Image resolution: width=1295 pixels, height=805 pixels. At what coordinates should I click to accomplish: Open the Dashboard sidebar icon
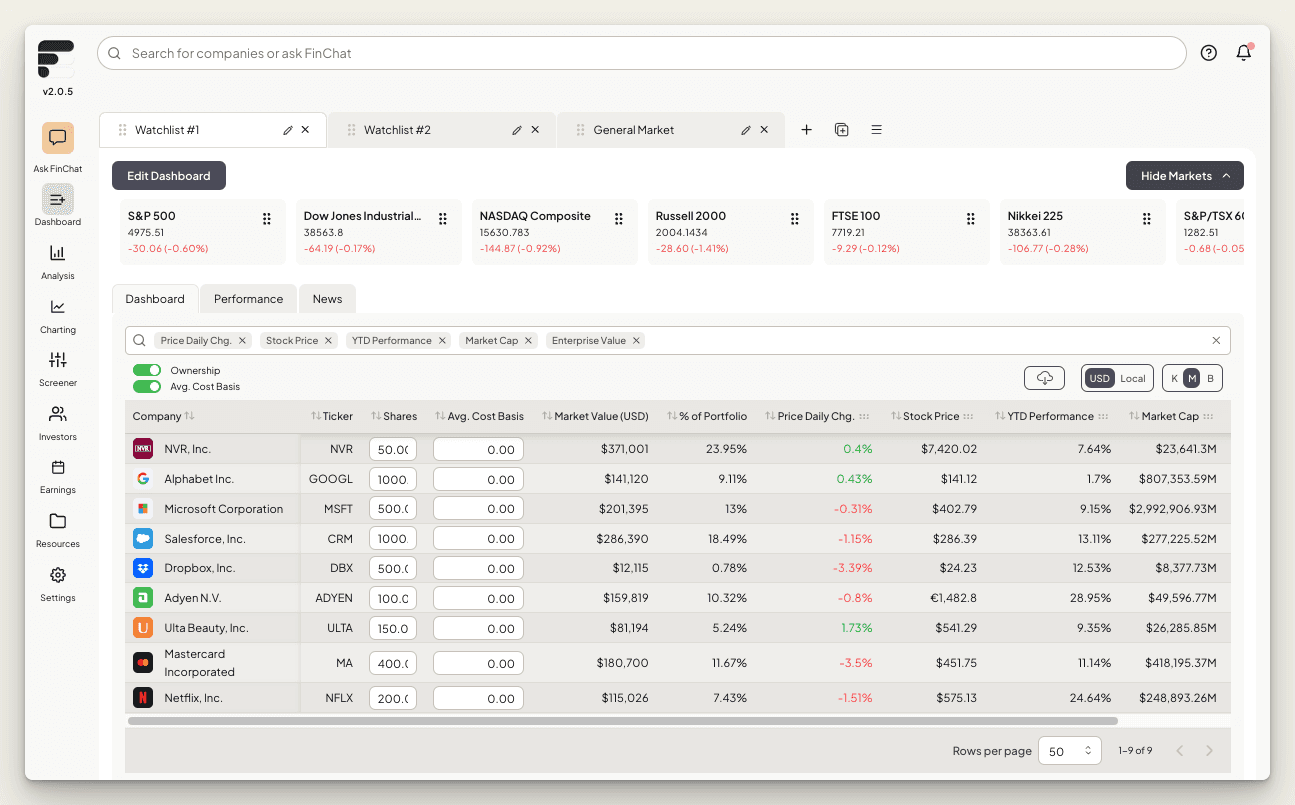[57, 199]
